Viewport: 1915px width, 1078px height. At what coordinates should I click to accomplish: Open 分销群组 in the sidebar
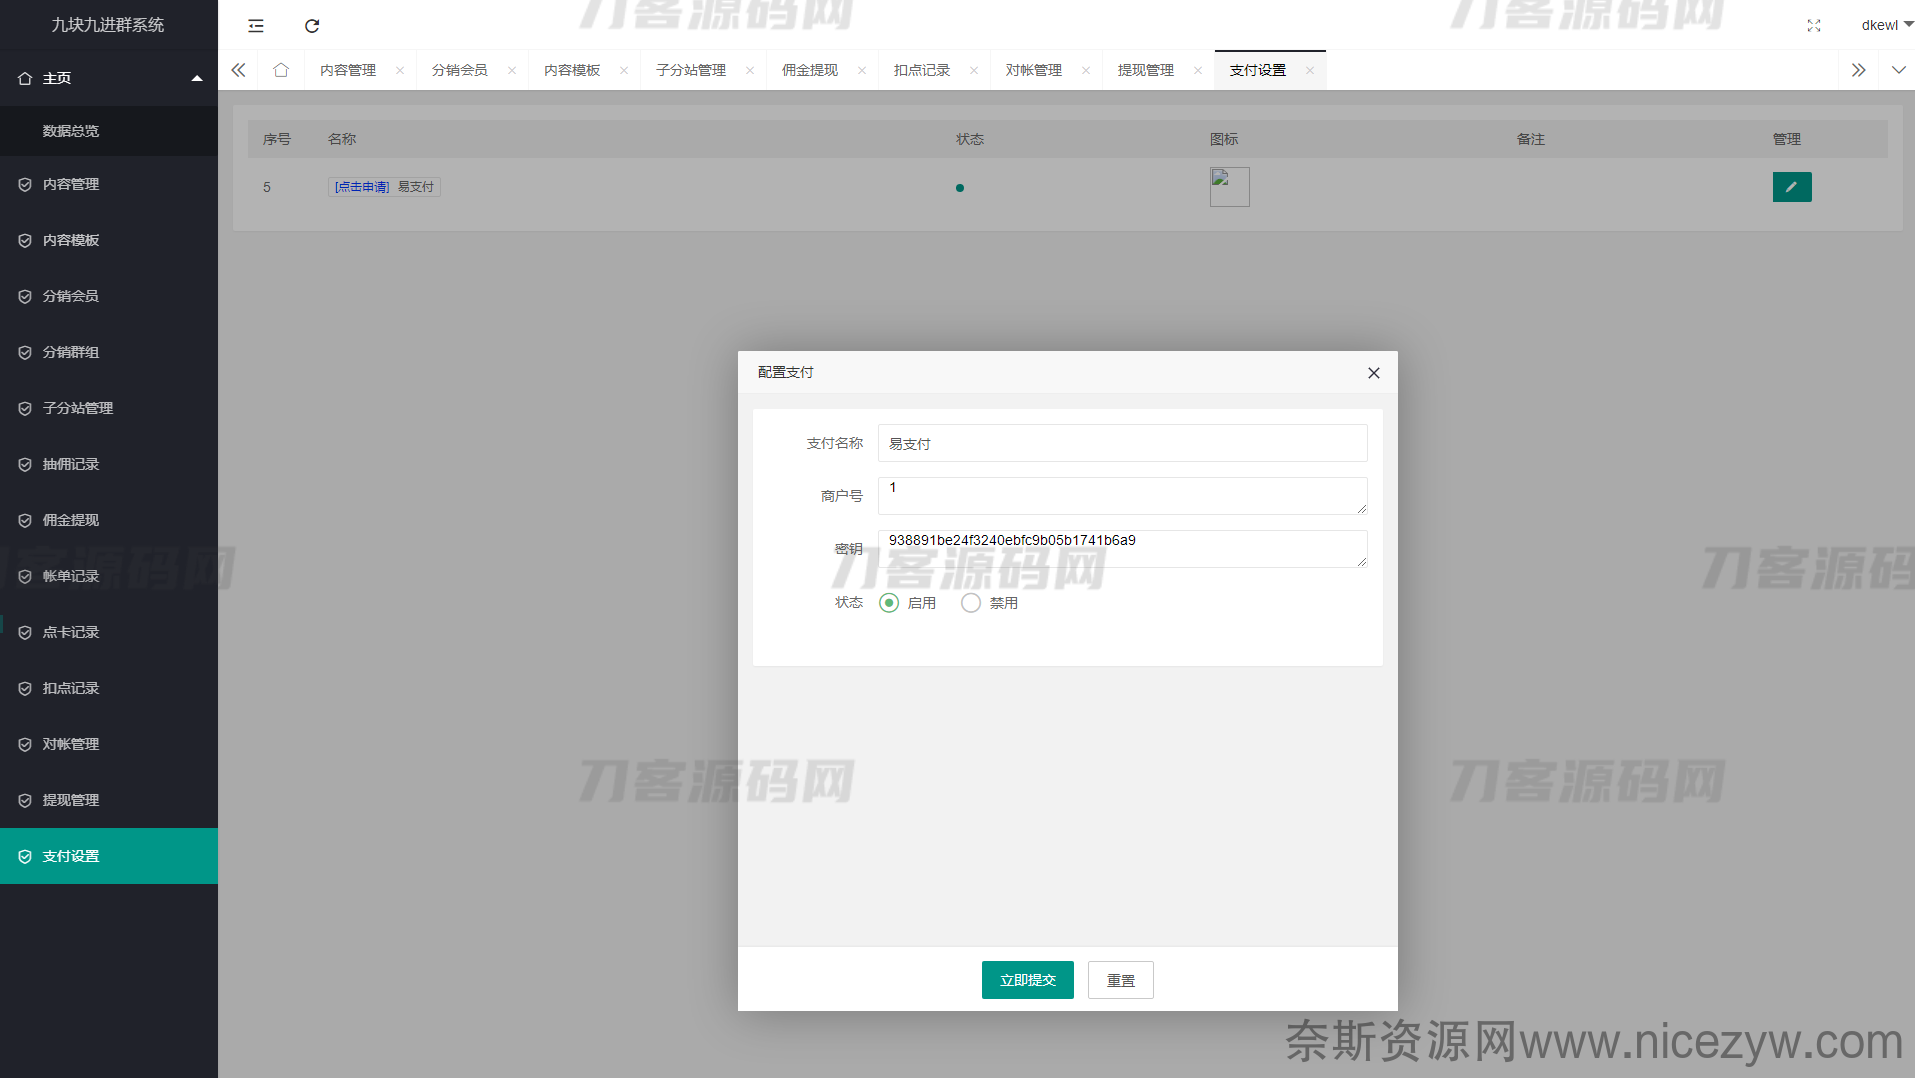[109, 352]
